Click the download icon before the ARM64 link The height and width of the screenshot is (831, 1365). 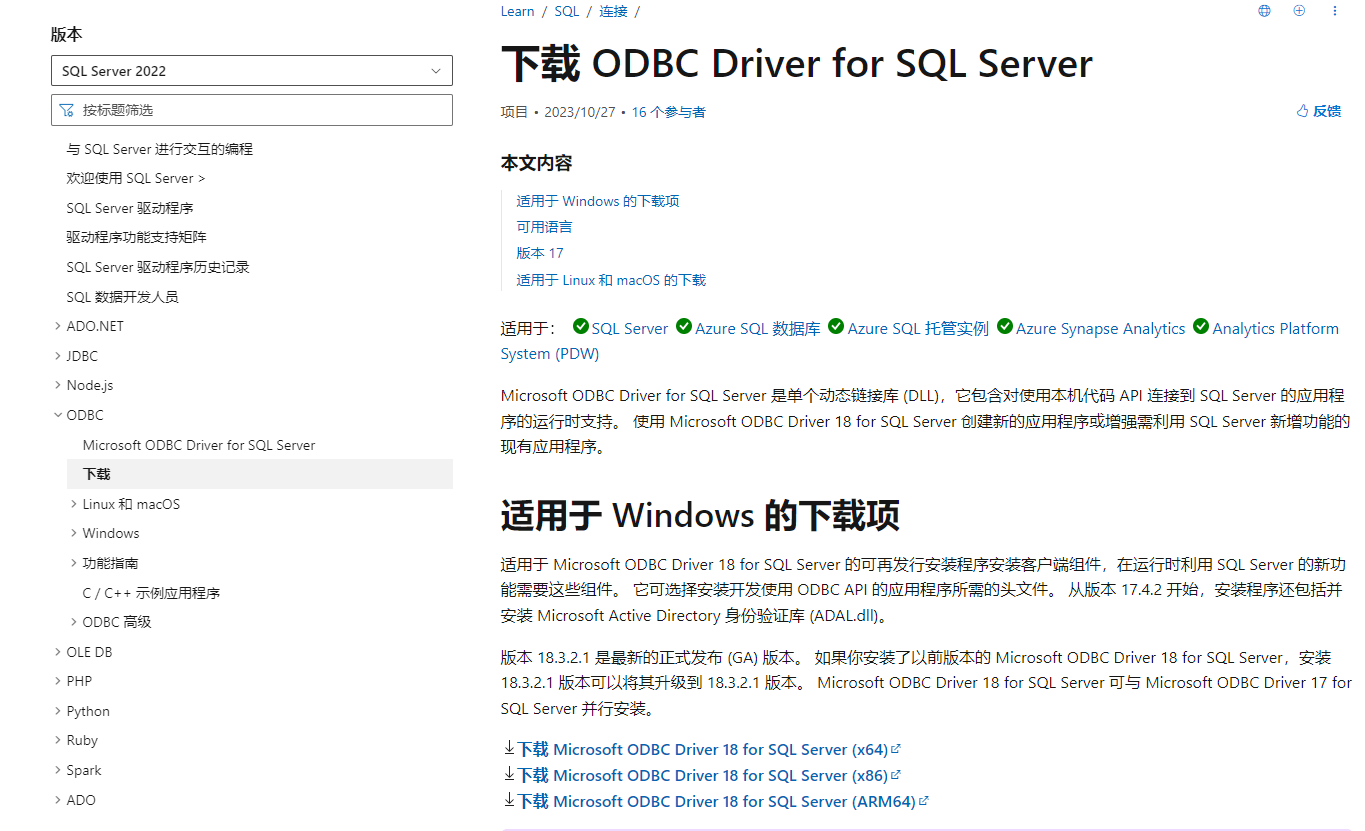pos(508,800)
